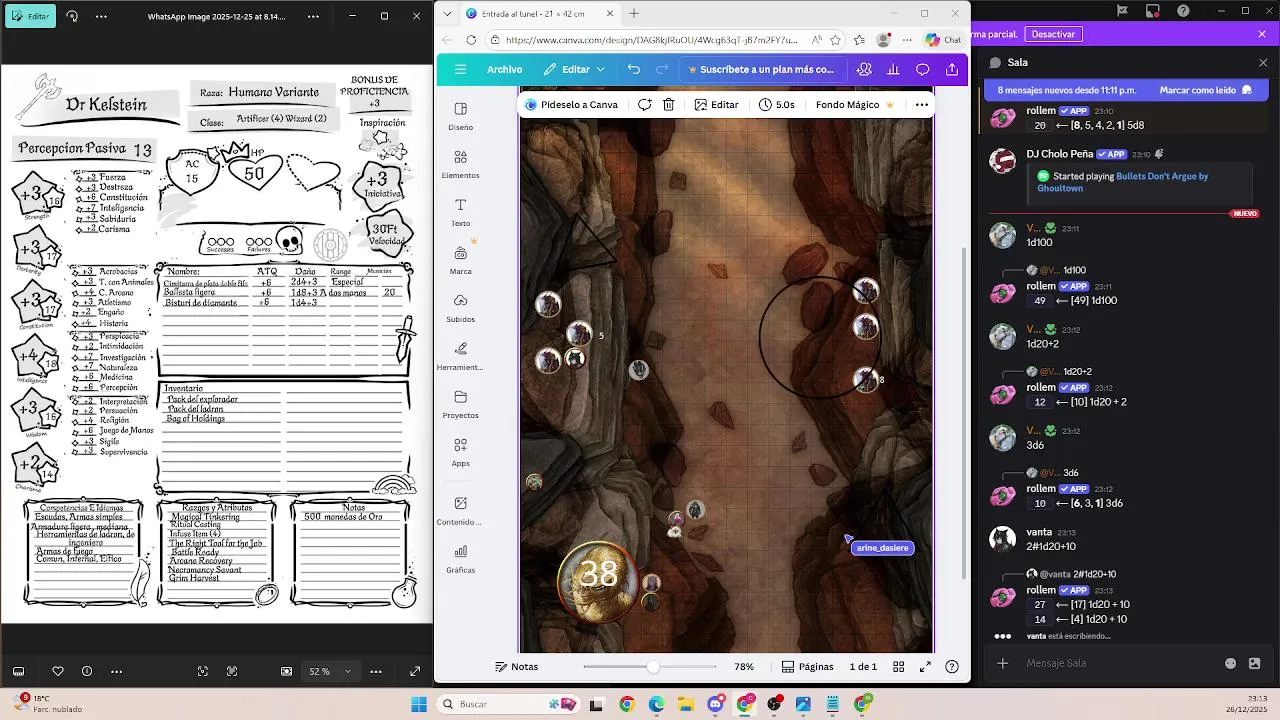
Task: Open Discord from the Windows taskbar
Action: (x=715, y=704)
